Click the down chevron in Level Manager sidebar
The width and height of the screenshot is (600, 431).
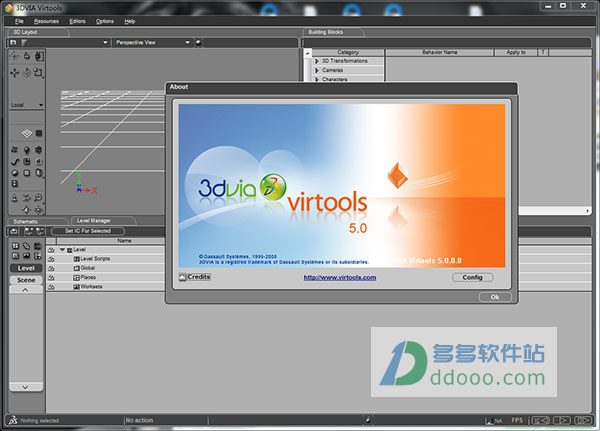26,387
